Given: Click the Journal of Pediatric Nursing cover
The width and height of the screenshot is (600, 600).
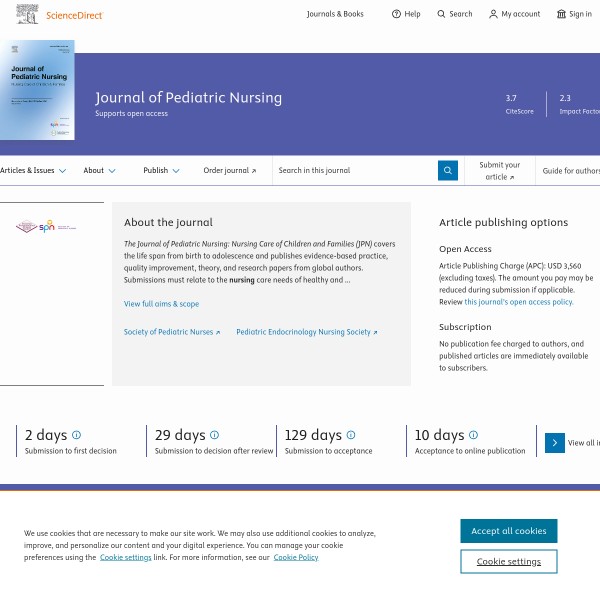Looking at the screenshot, I should coord(37,90).
